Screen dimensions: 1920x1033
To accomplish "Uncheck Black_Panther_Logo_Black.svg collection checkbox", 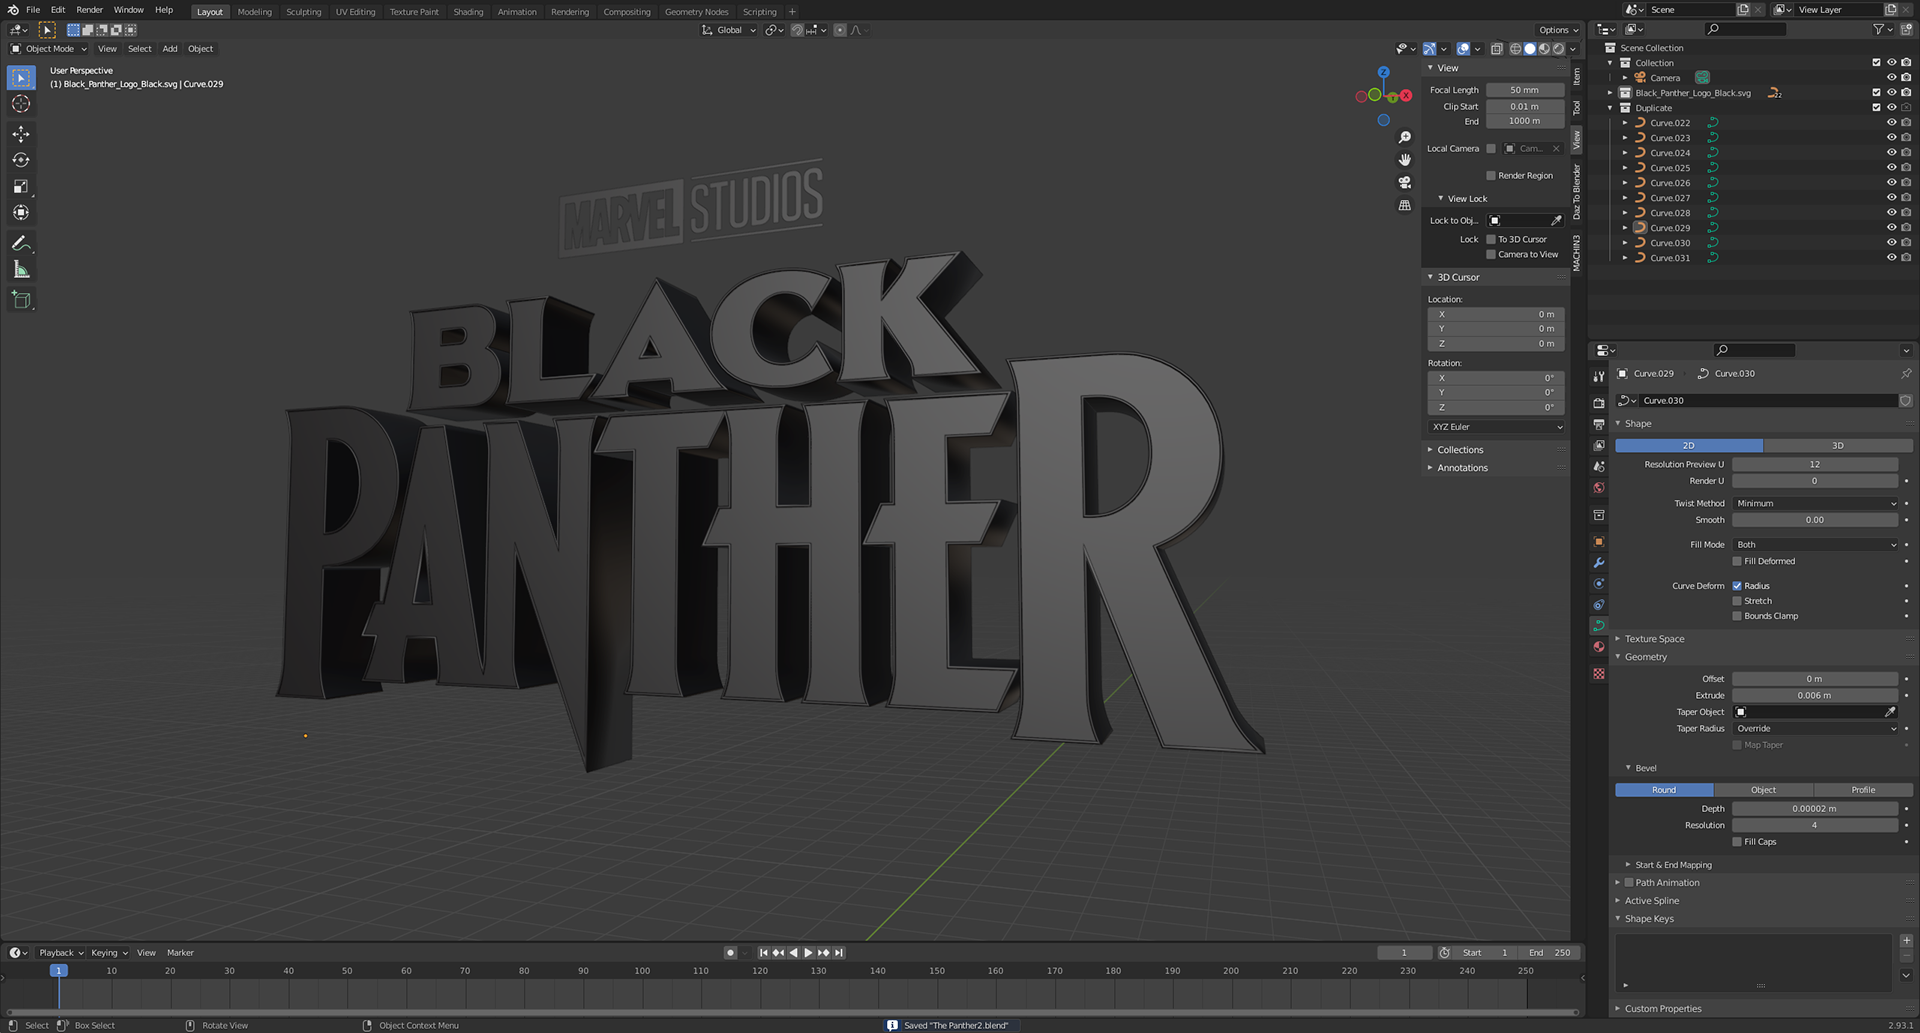I will point(1876,92).
